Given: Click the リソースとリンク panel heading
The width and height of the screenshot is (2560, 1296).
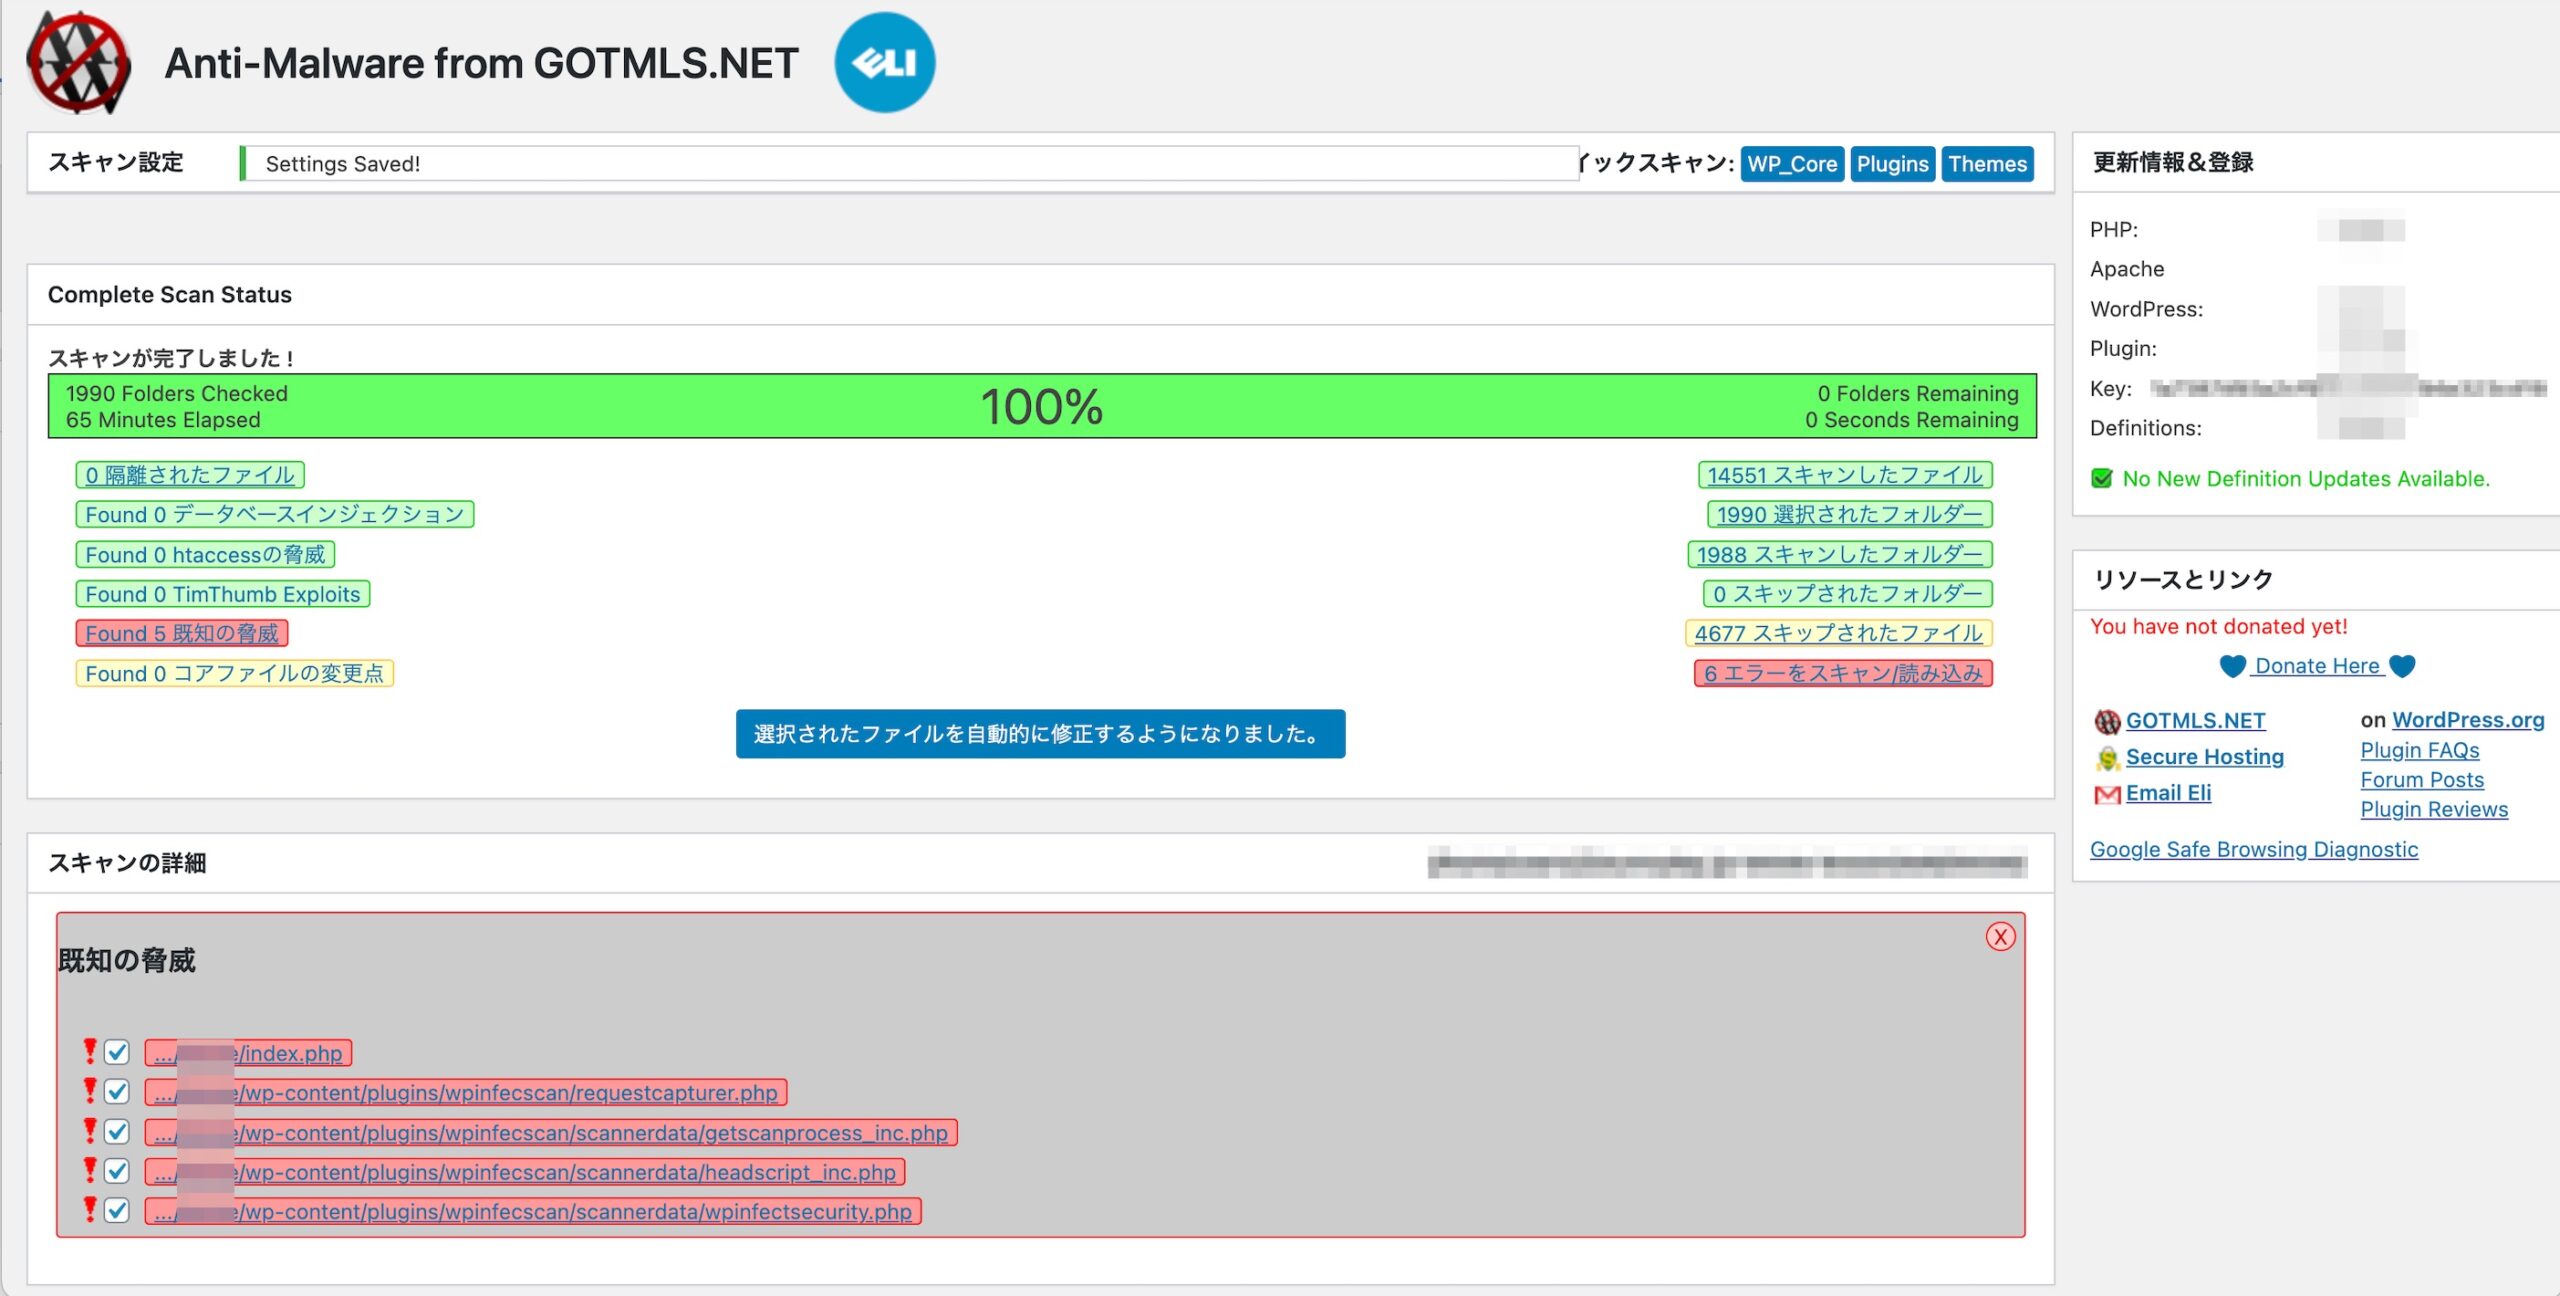Looking at the screenshot, I should pos(2183,580).
